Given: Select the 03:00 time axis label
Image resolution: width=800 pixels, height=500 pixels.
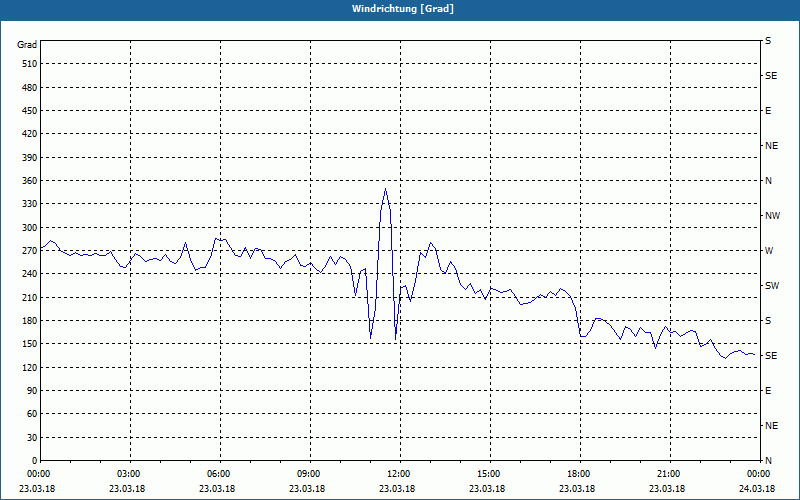Looking at the screenshot, I should (131, 474).
